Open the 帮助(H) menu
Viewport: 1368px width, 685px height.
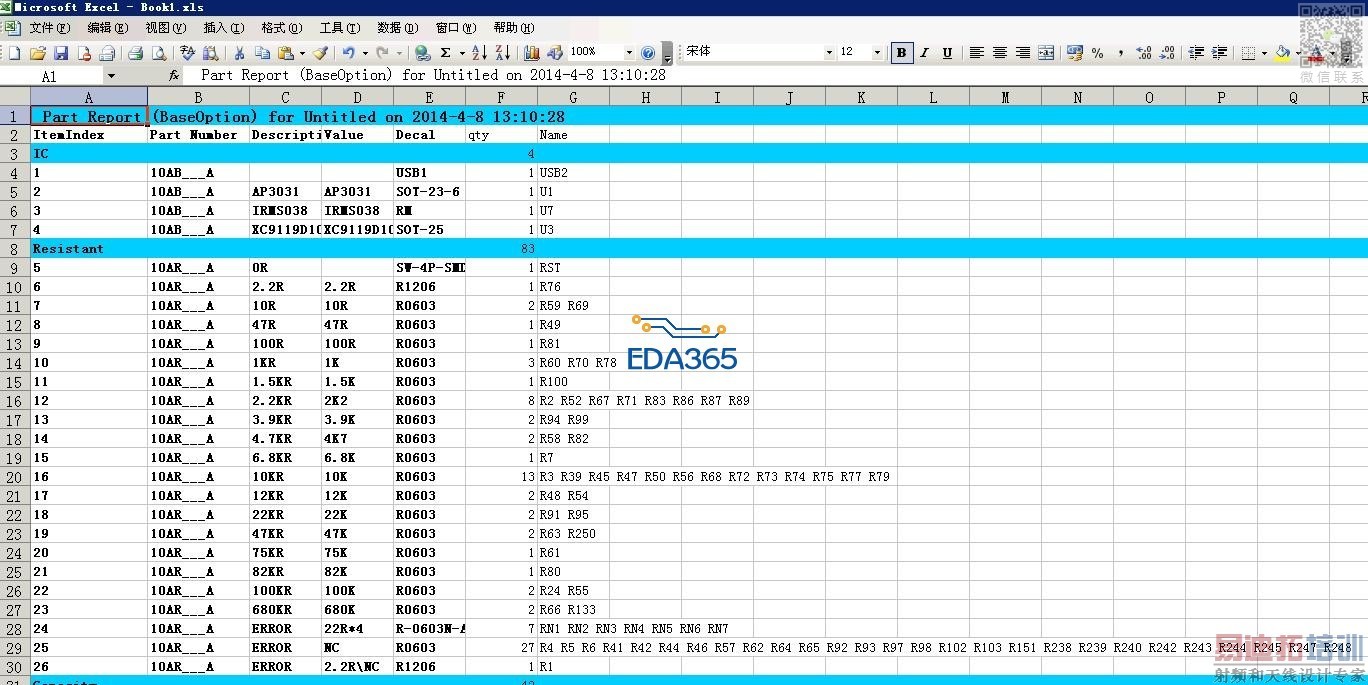[514, 28]
